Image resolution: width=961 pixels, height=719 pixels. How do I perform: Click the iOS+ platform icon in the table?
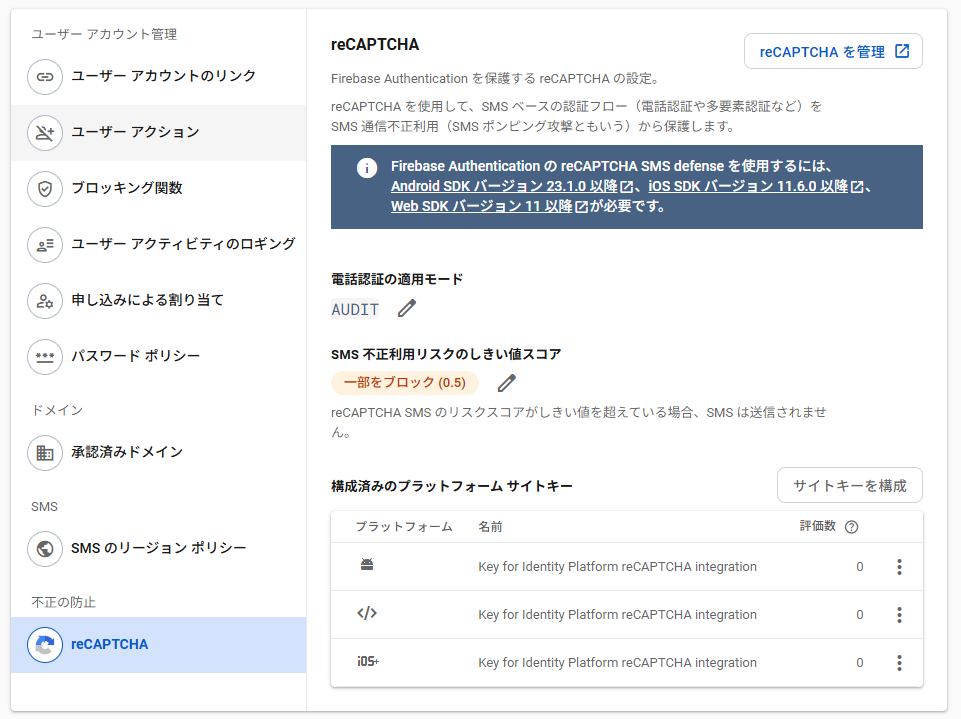click(x=368, y=661)
